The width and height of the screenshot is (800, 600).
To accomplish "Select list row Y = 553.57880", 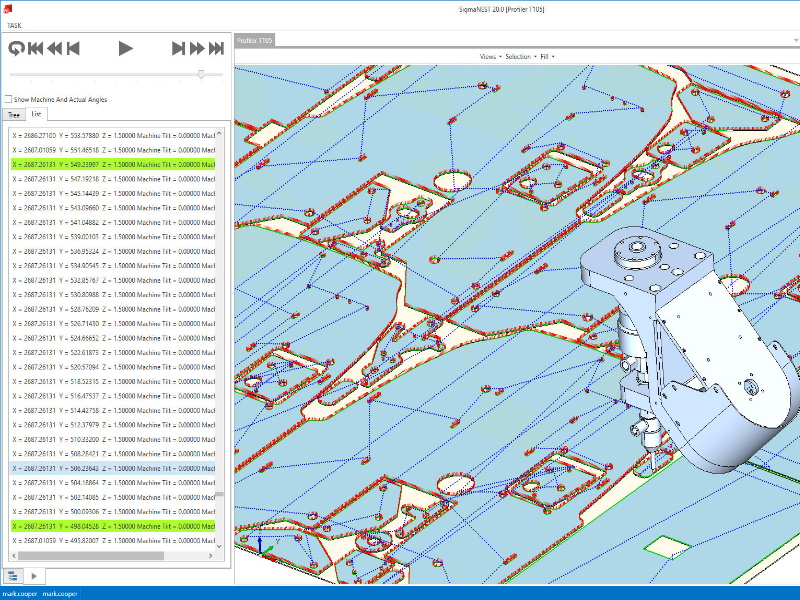I will point(113,136).
